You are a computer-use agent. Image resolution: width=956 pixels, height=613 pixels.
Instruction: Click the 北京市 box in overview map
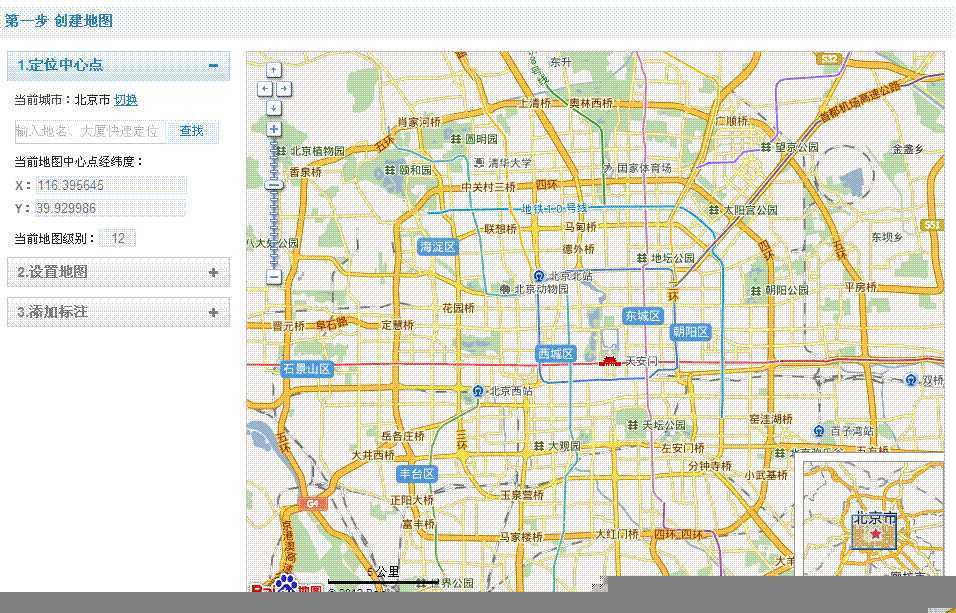(x=874, y=531)
